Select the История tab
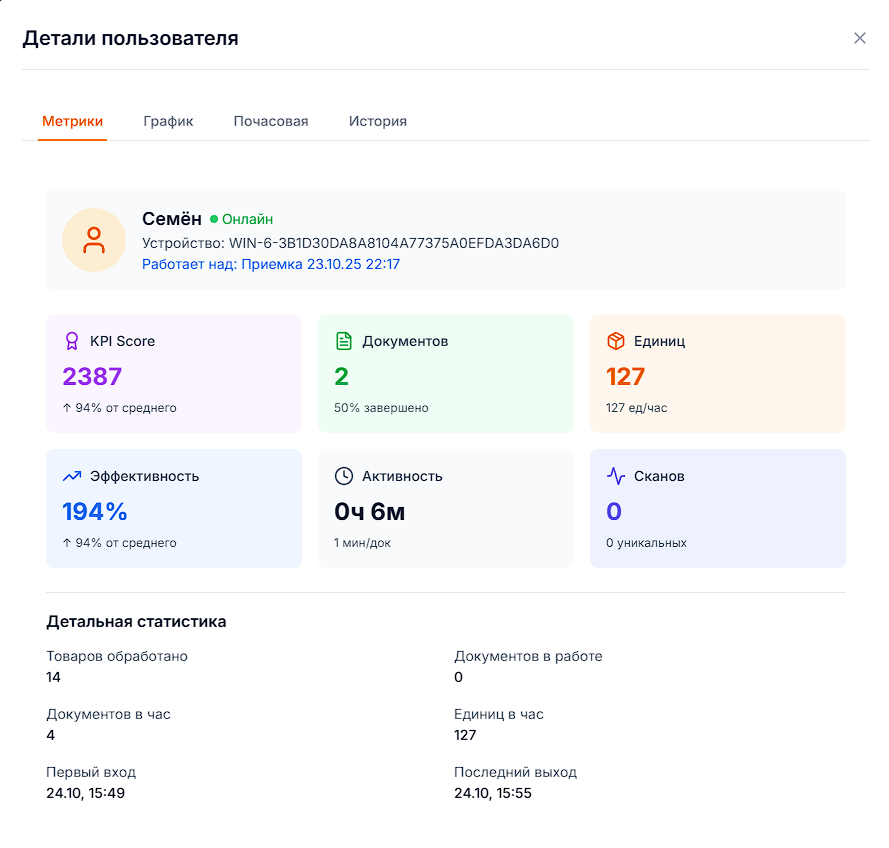The height and width of the screenshot is (848, 889). coord(377,121)
